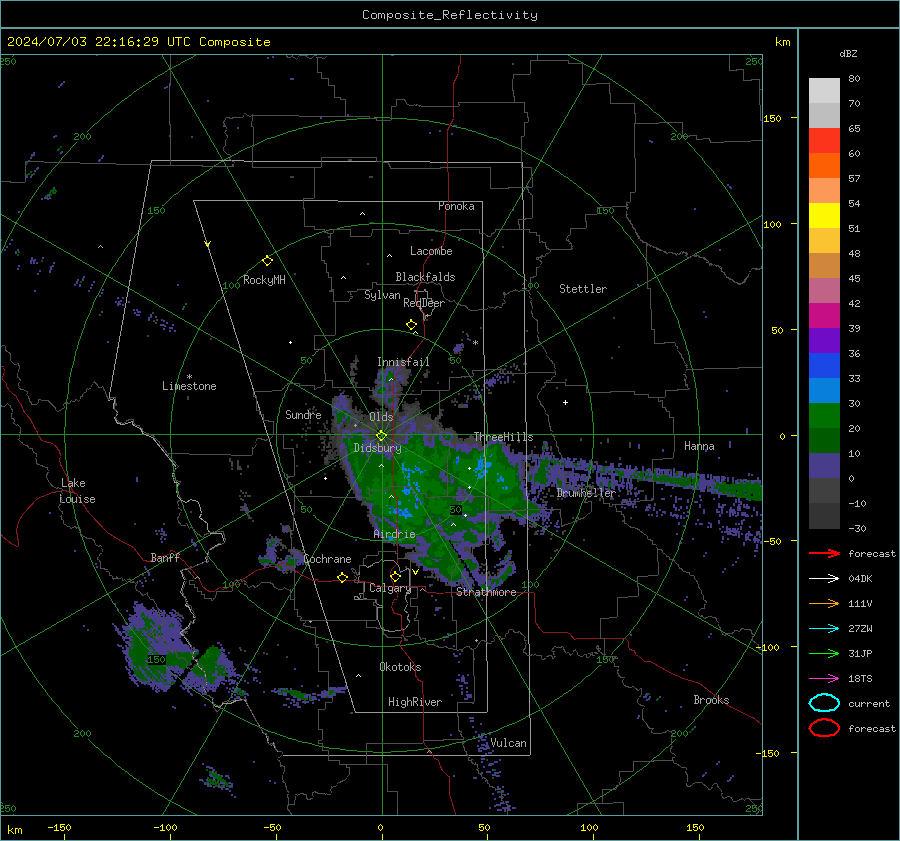Click the Drumheller city label

[x=585, y=493]
